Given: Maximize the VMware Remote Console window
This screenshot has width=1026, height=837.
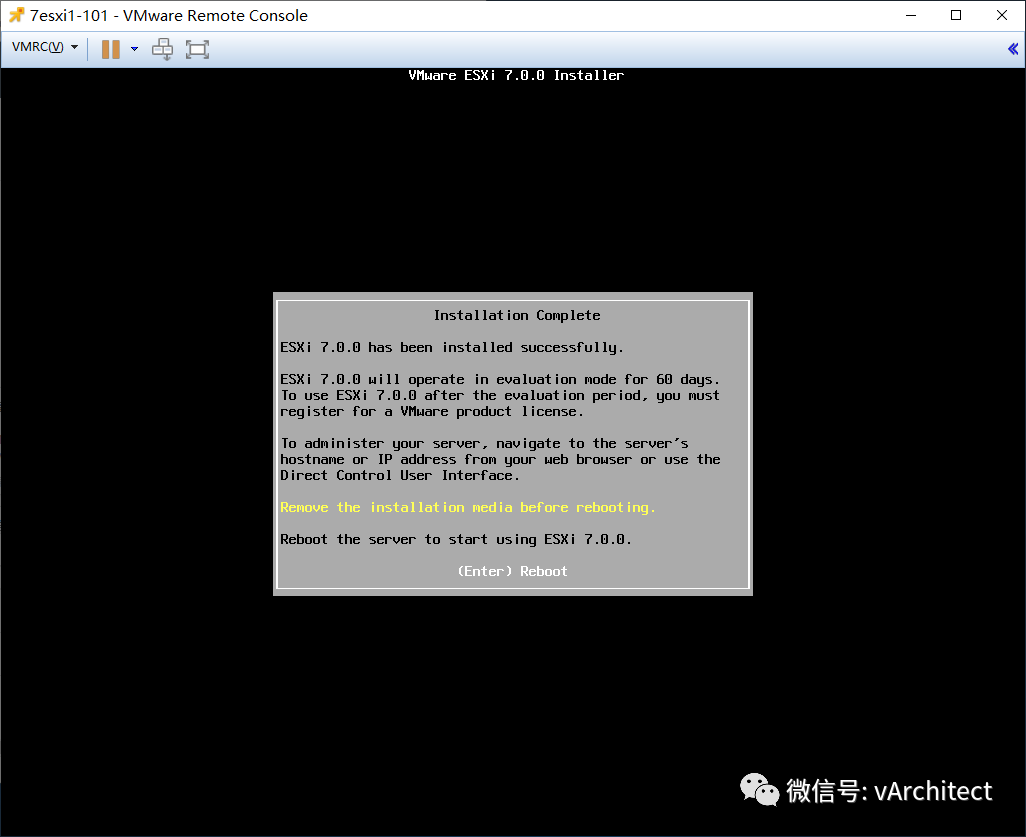Looking at the screenshot, I should click(x=956, y=15).
